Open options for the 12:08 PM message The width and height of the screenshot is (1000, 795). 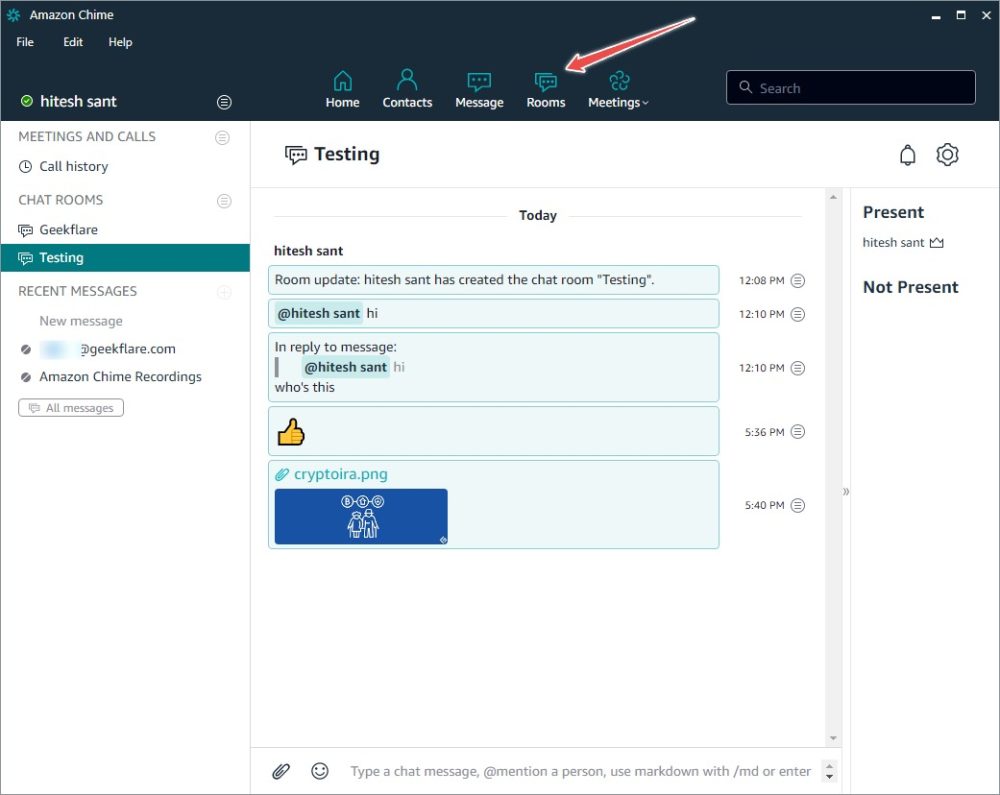pos(797,281)
